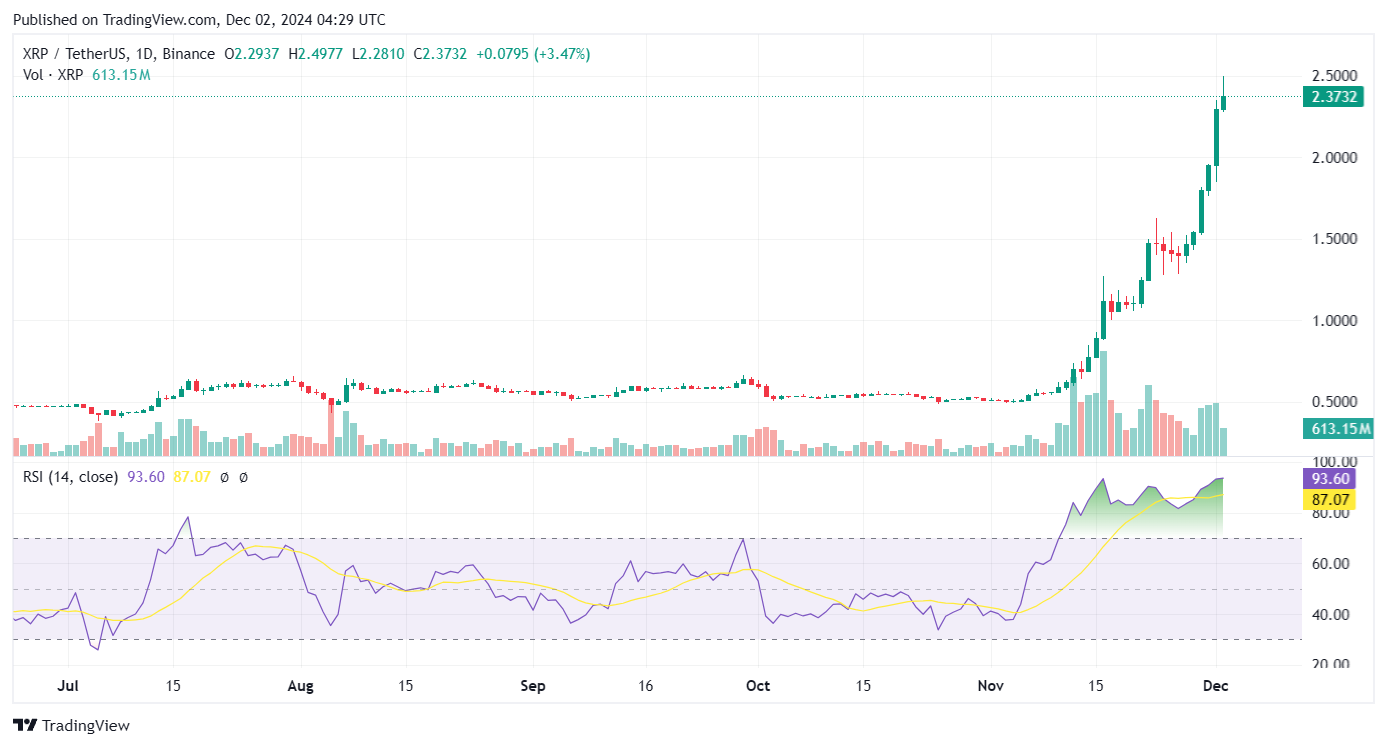Select the Aug label on the time axis
1387x747 pixels.
(x=300, y=686)
